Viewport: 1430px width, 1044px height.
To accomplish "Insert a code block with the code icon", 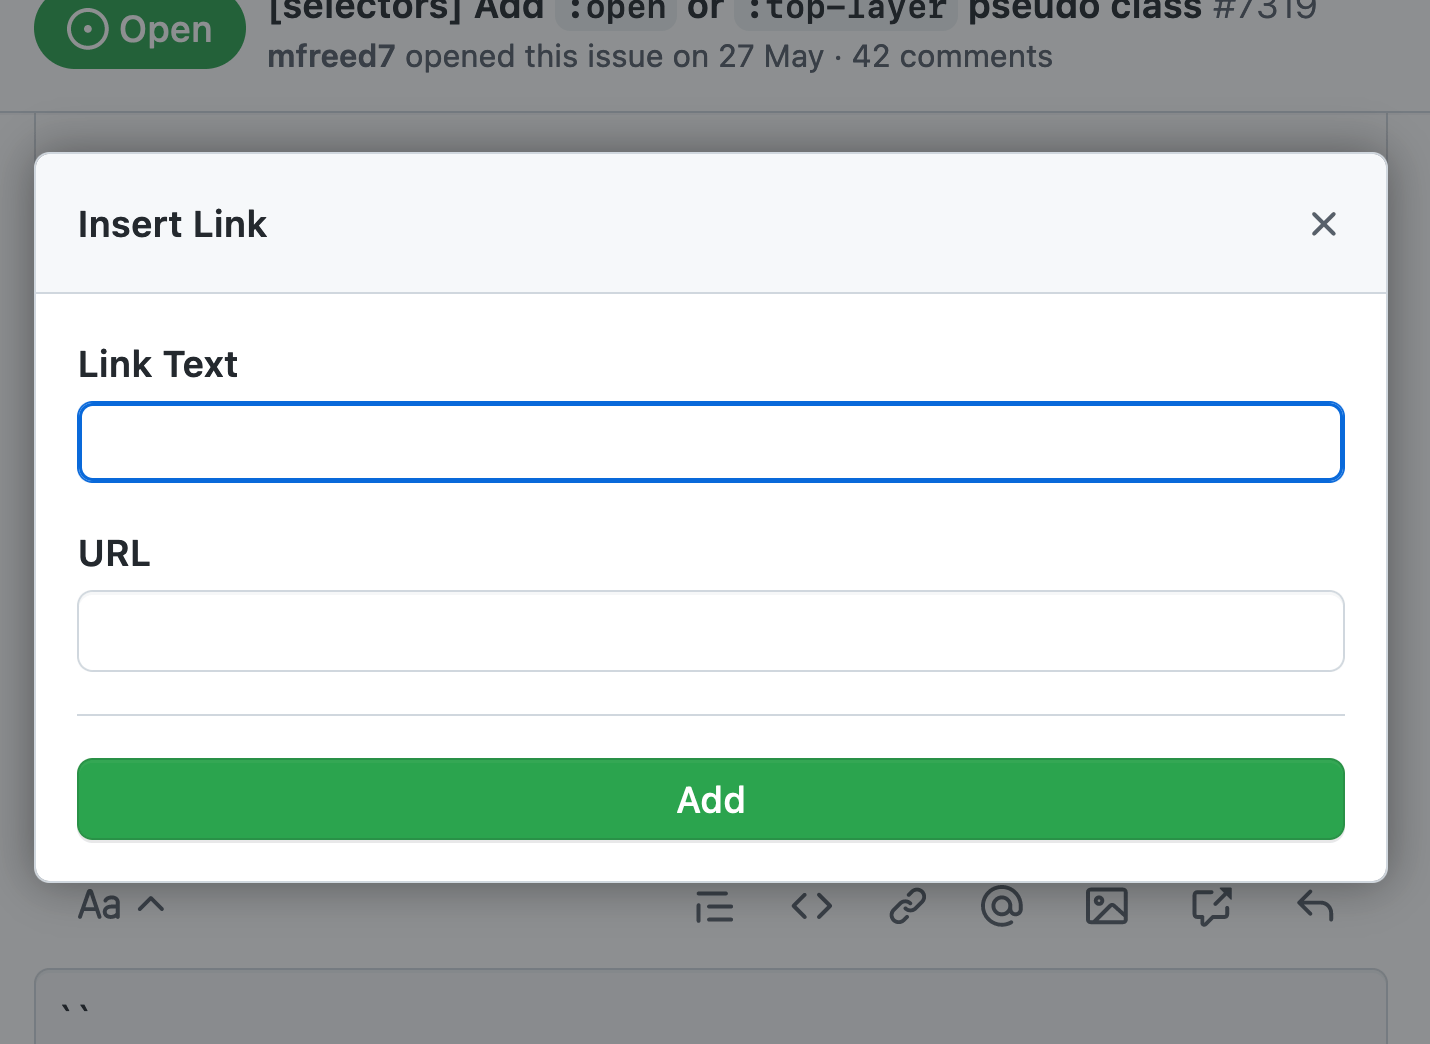I will tap(811, 906).
